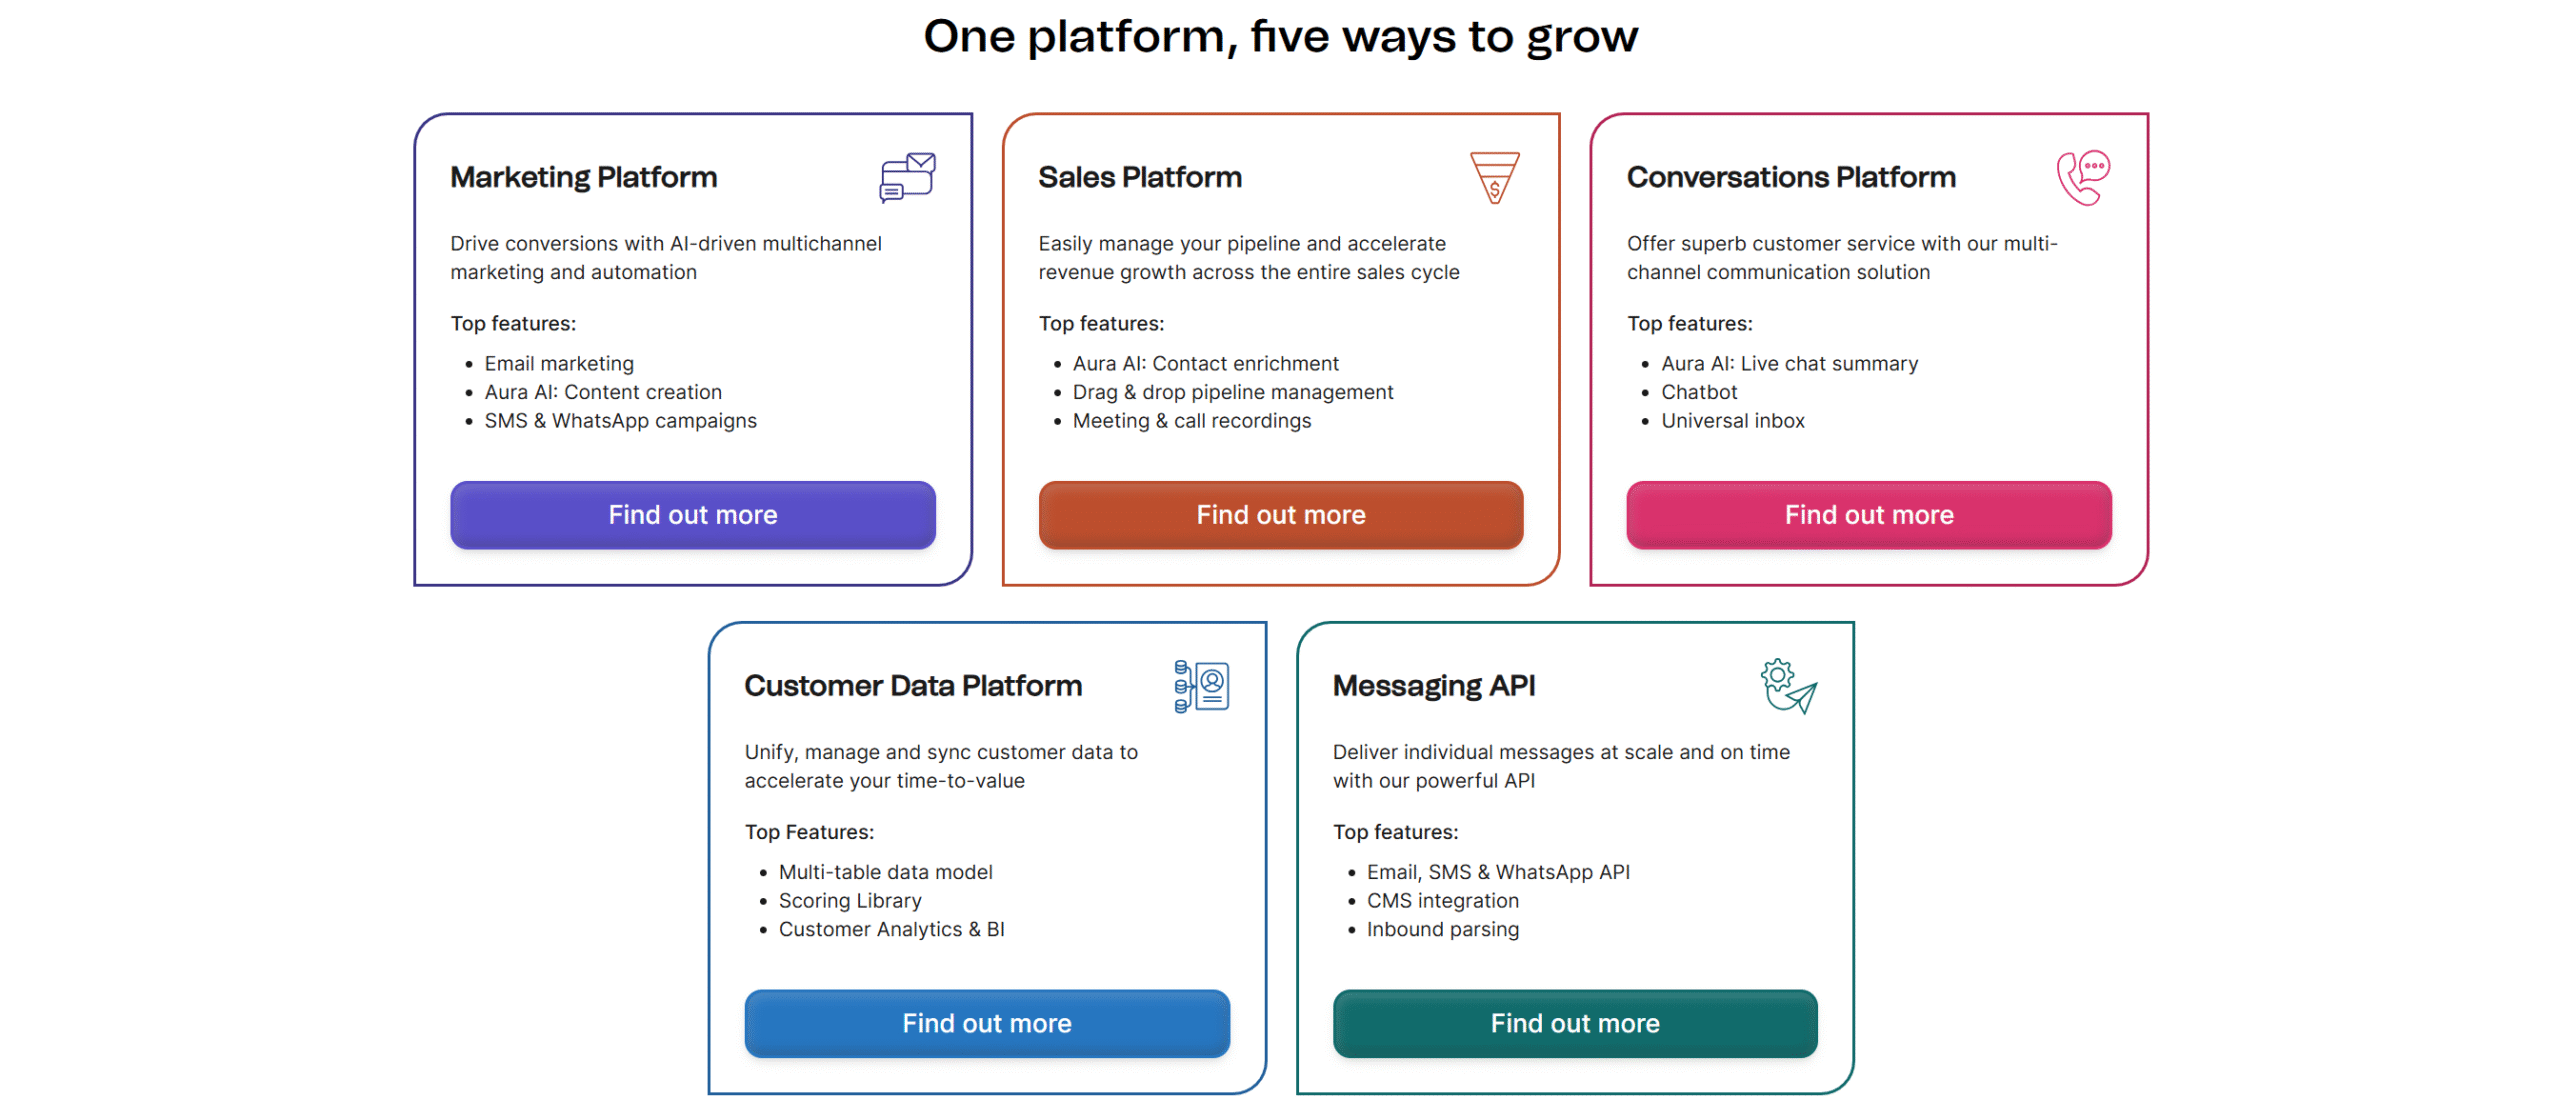Screen dimensions: 2560x1120
Task: Click the Messaging API gear paper-plane icon
Action: tap(1788, 686)
